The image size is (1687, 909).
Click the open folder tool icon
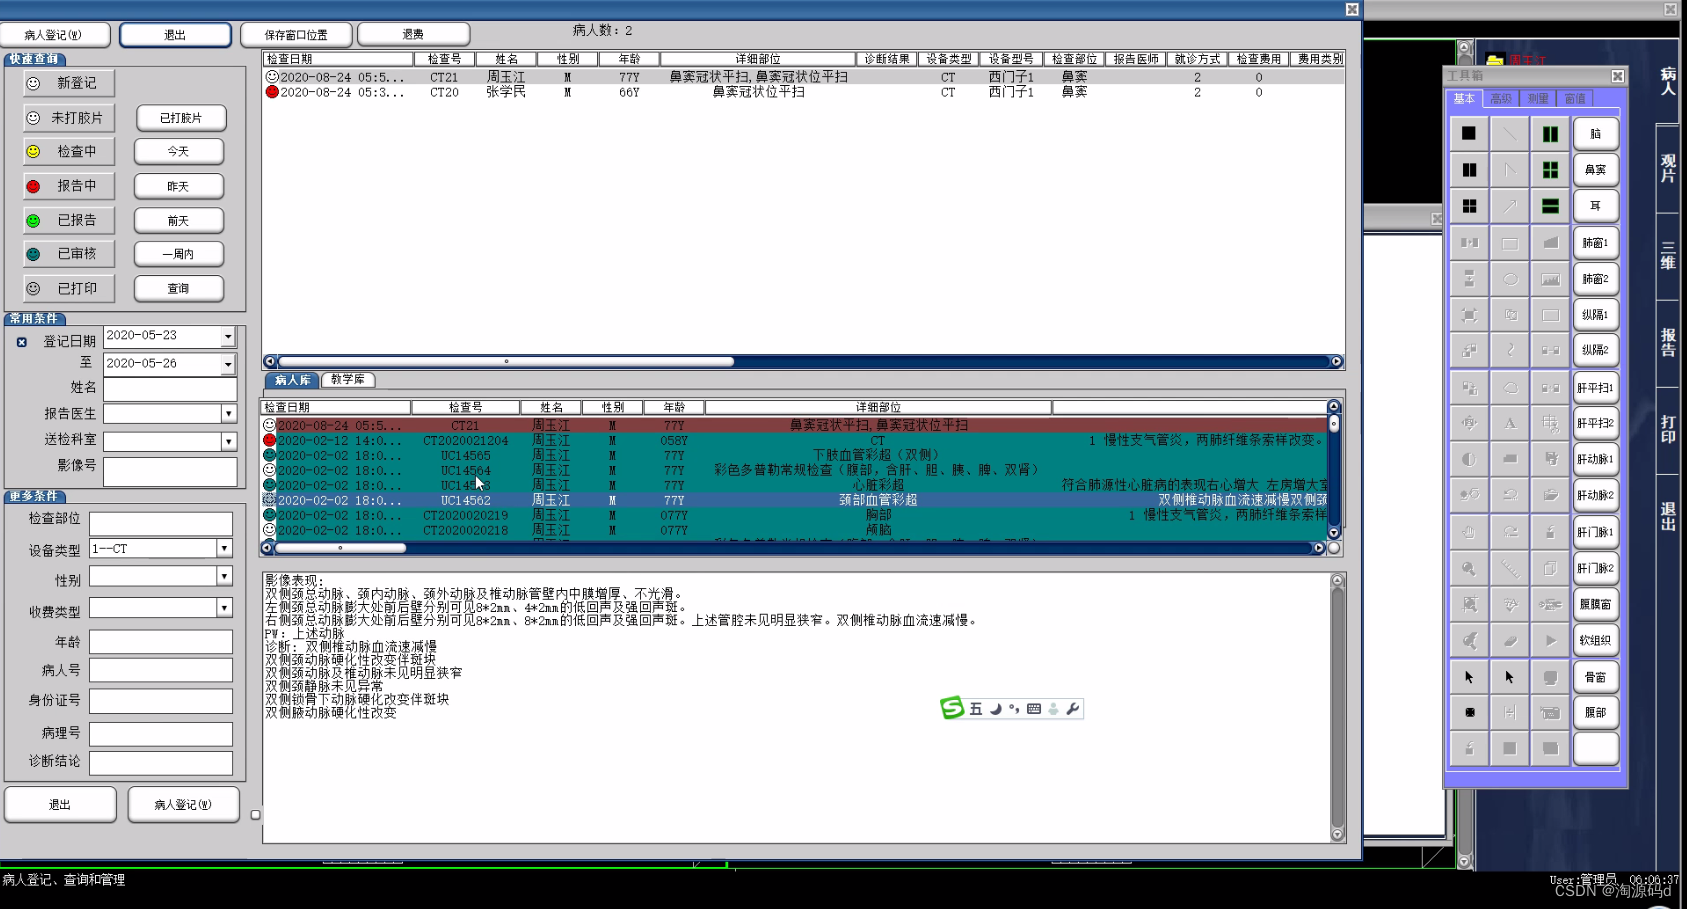(1550, 495)
